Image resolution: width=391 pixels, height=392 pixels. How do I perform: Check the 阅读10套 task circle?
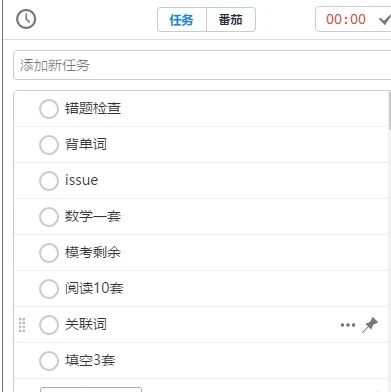[49, 289]
